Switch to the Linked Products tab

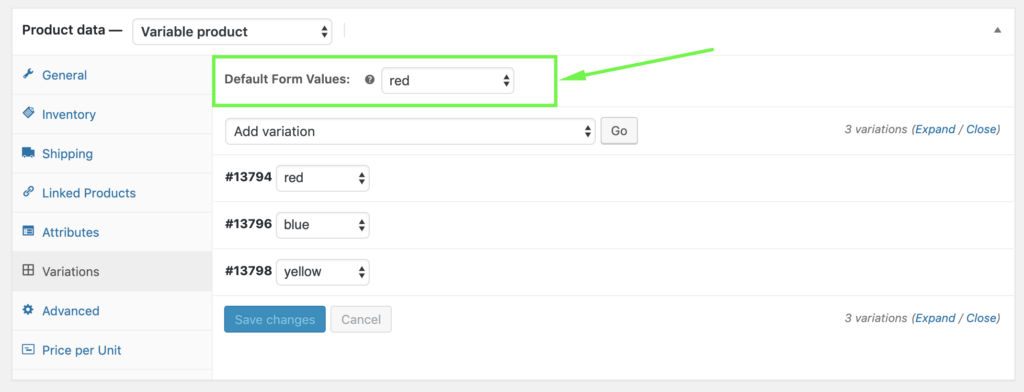click(89, 193)
